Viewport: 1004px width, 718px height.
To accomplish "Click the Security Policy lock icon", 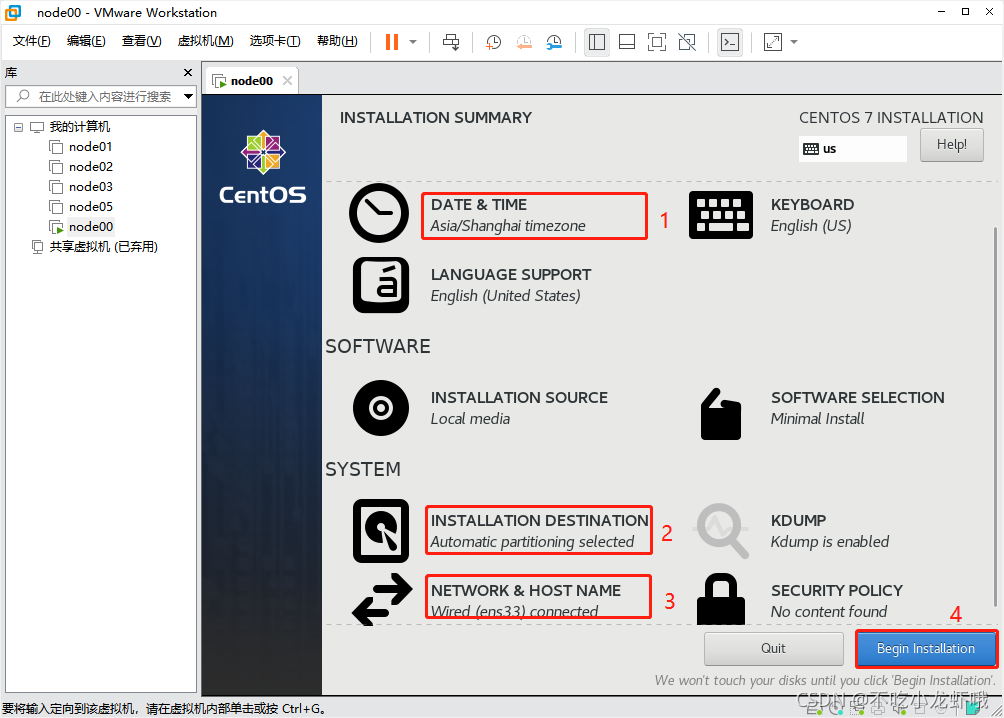I will [721, 600].
